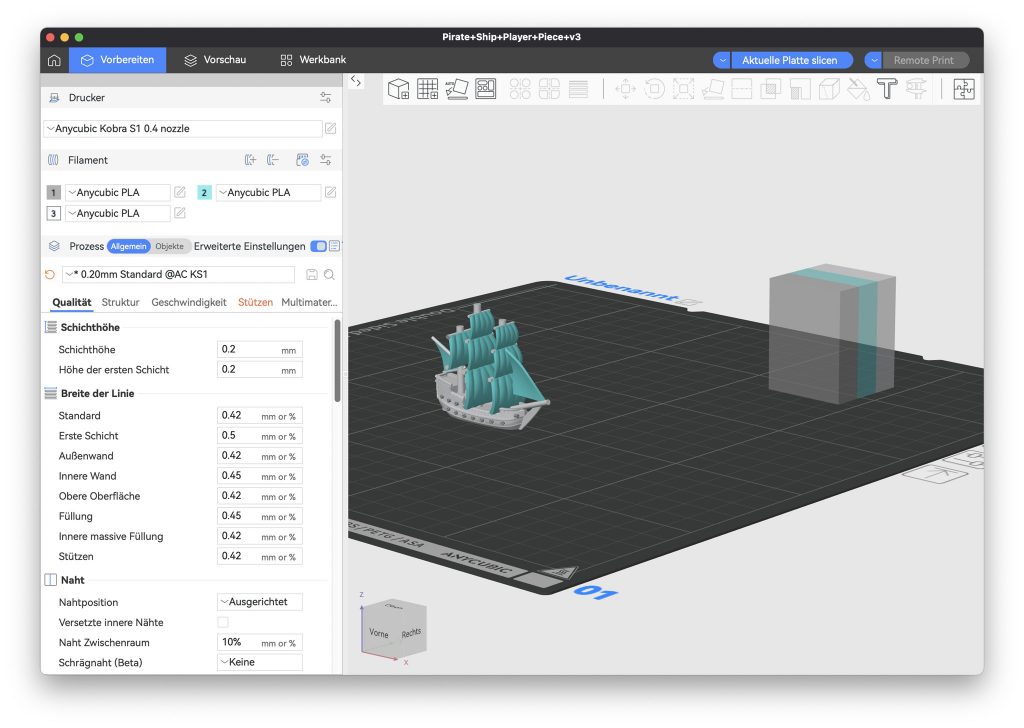The height and width of the screenshot is (728, 1024).
Task: Expand the Schrägnaht (Beta) dropdown
Action: coord(259,662)
